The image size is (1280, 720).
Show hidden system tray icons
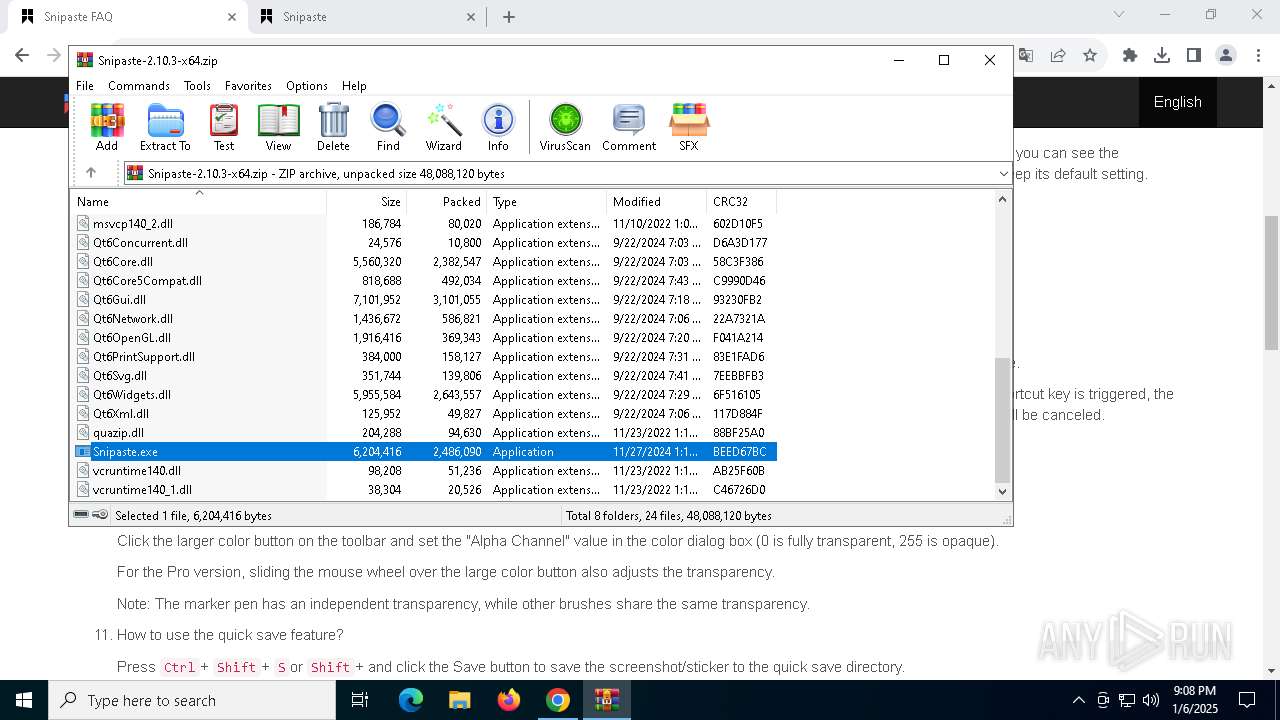click(x=1078, y=700)
